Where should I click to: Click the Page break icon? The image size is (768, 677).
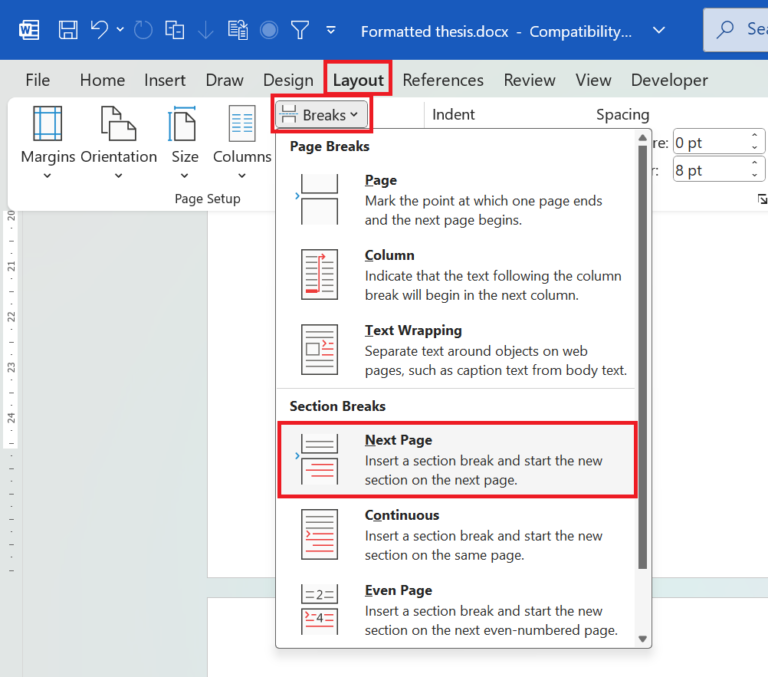tap(319, 200)
